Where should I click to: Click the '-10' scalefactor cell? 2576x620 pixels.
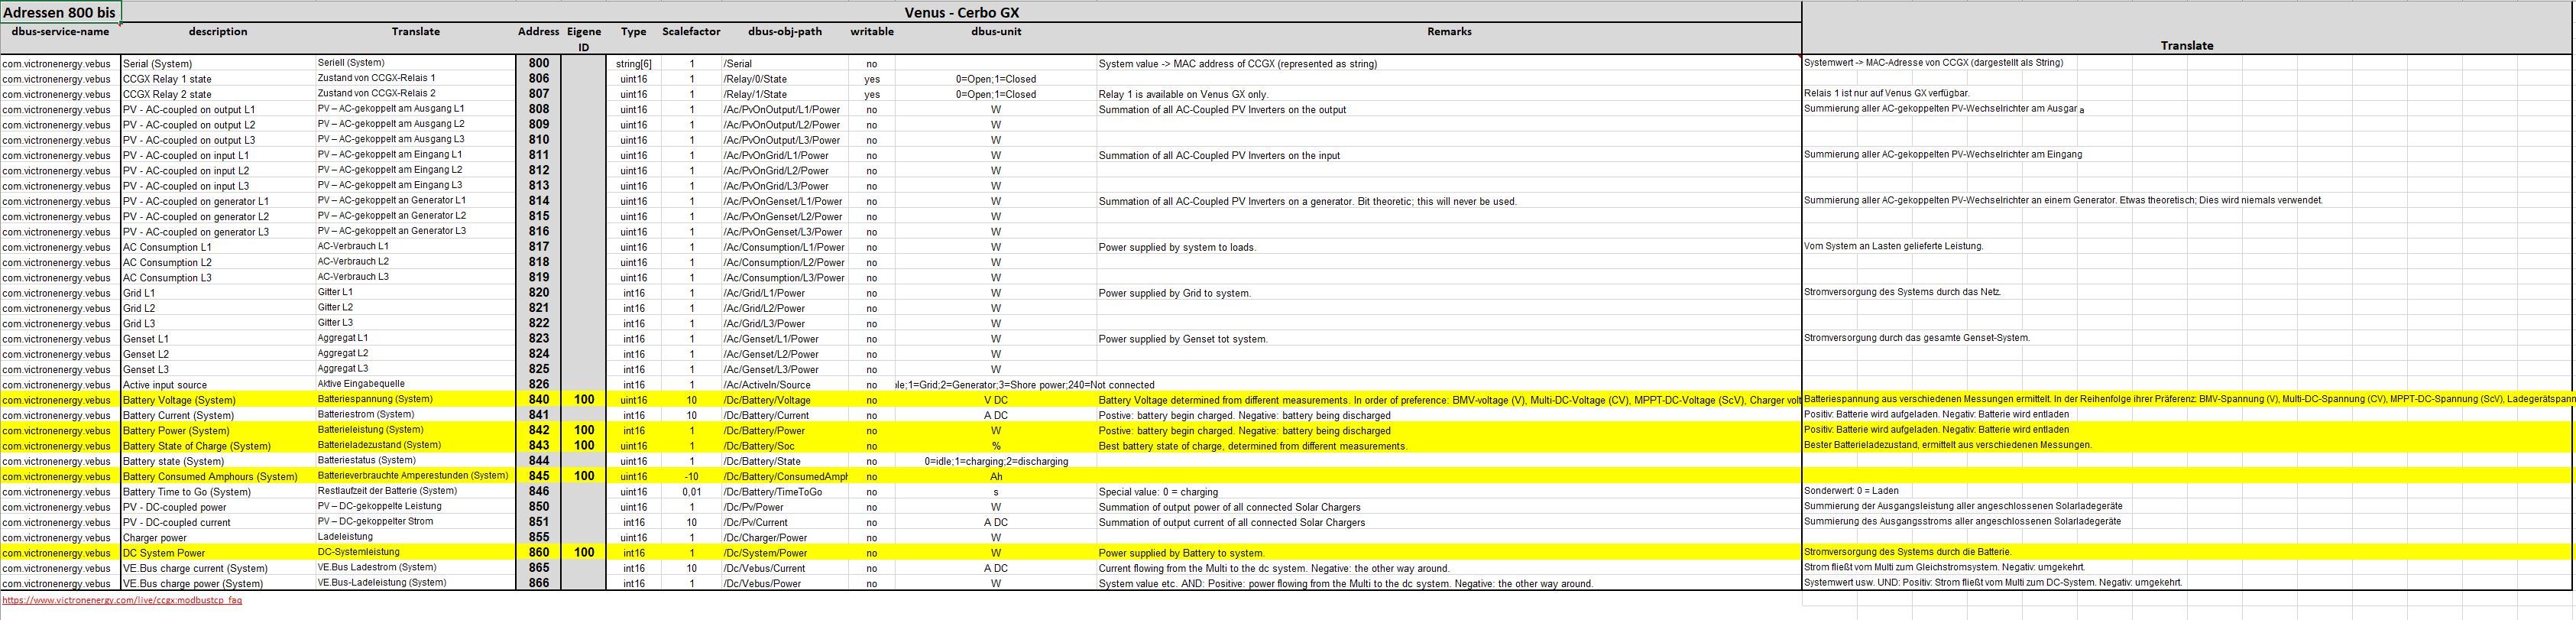(x=691, y=476)
